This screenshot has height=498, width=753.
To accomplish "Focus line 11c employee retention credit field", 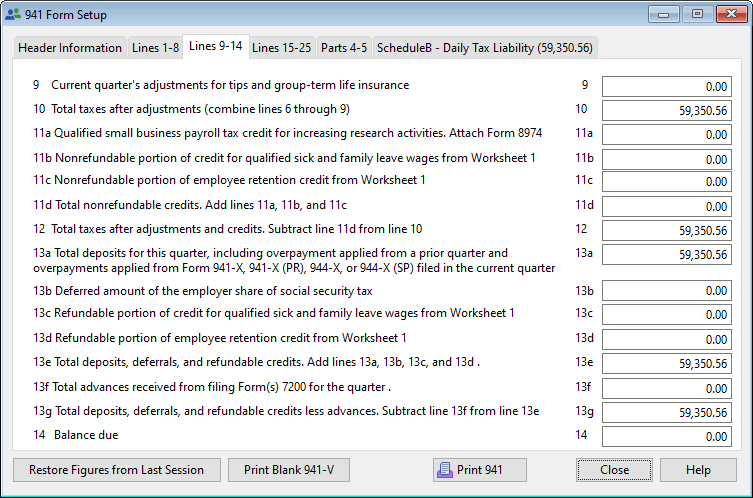I will pos(667,182).
